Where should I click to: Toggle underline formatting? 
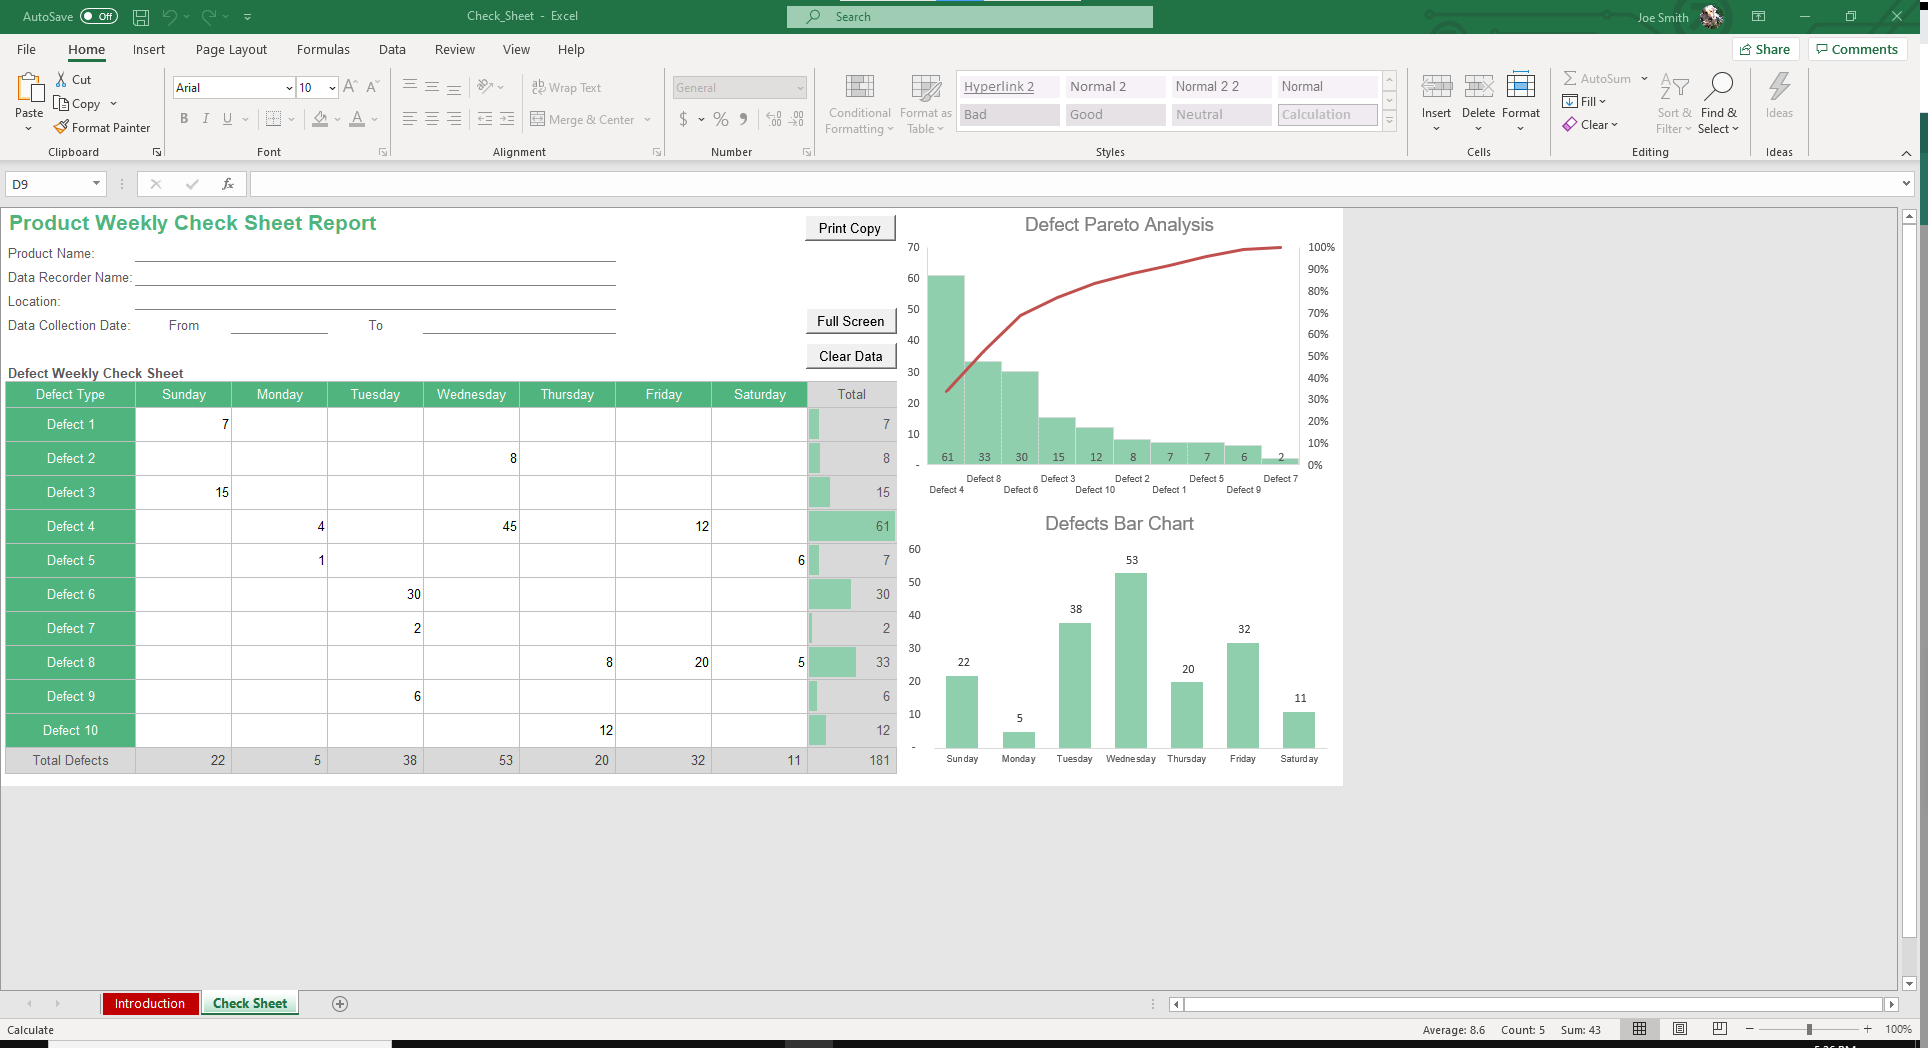click(x=227, y=119)
